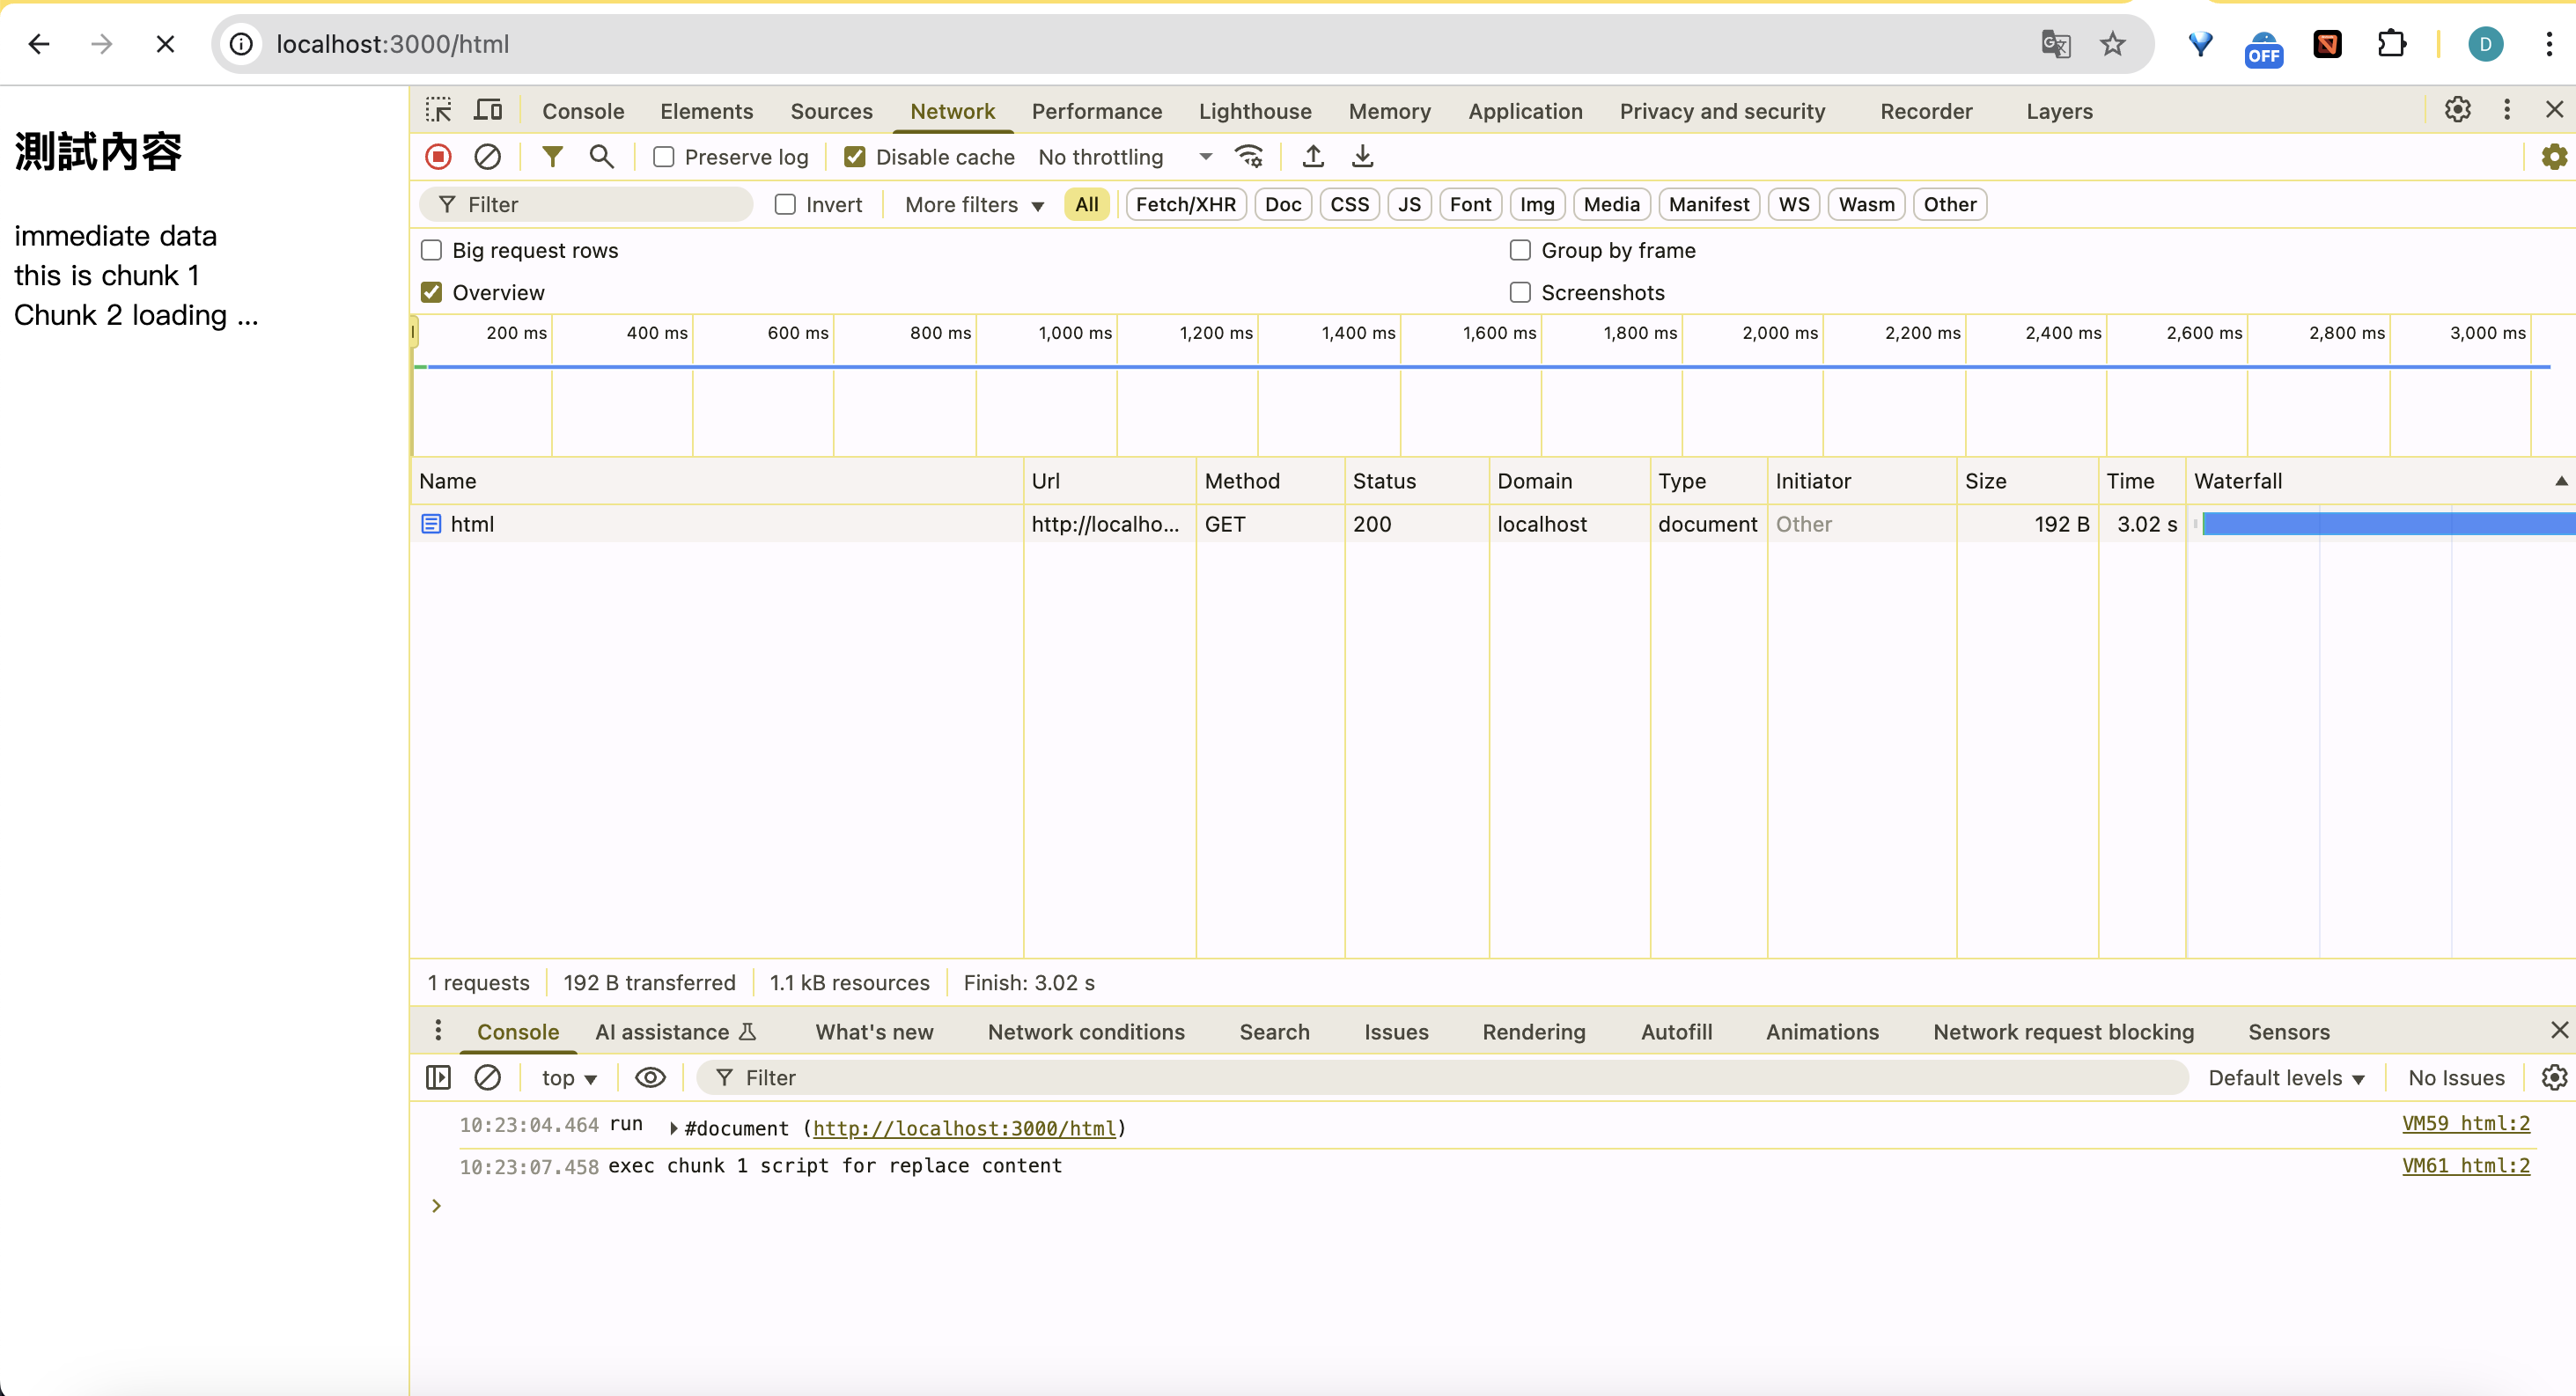Open the Default levels dropdown
The height and width of the screenshot is (1396, 2576).
[2285, 1077]
